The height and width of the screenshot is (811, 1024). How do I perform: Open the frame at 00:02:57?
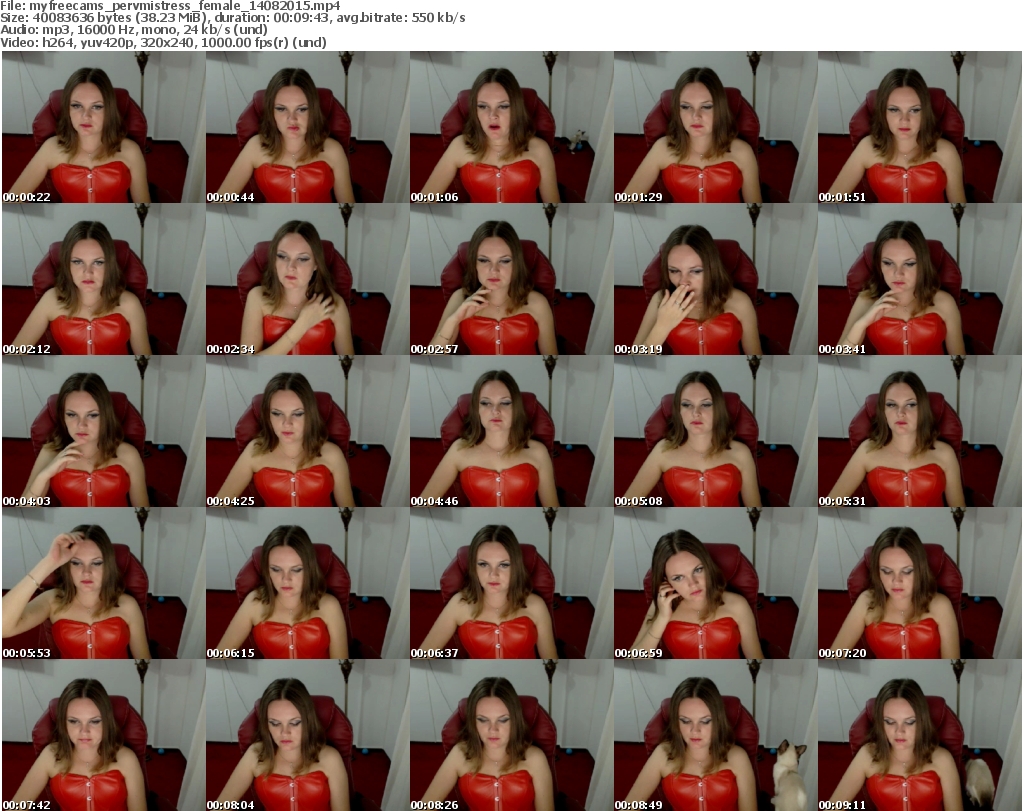click(511, 279)
